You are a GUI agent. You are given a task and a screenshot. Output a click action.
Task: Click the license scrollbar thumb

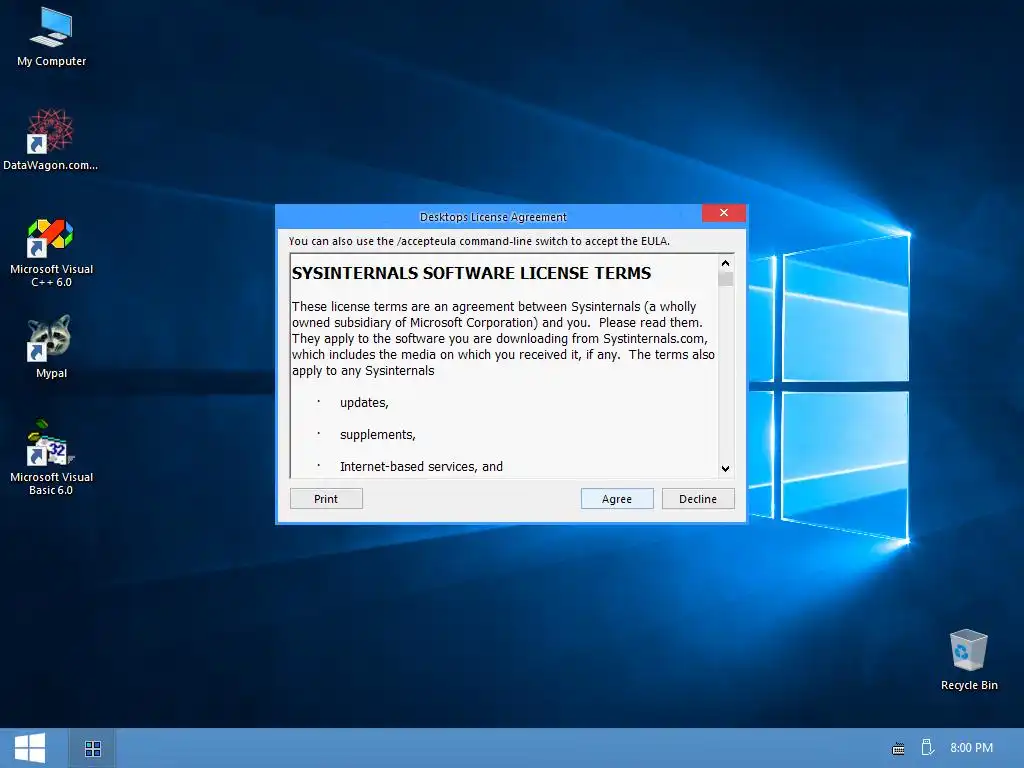(726, 278)
